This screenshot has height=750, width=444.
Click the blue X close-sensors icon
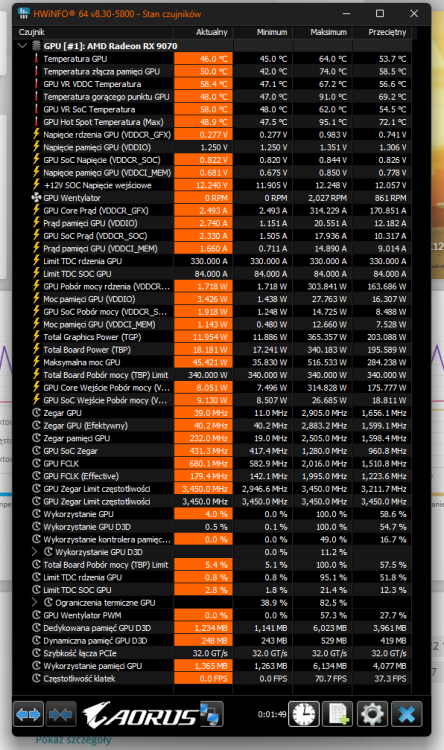pos(407,715)
